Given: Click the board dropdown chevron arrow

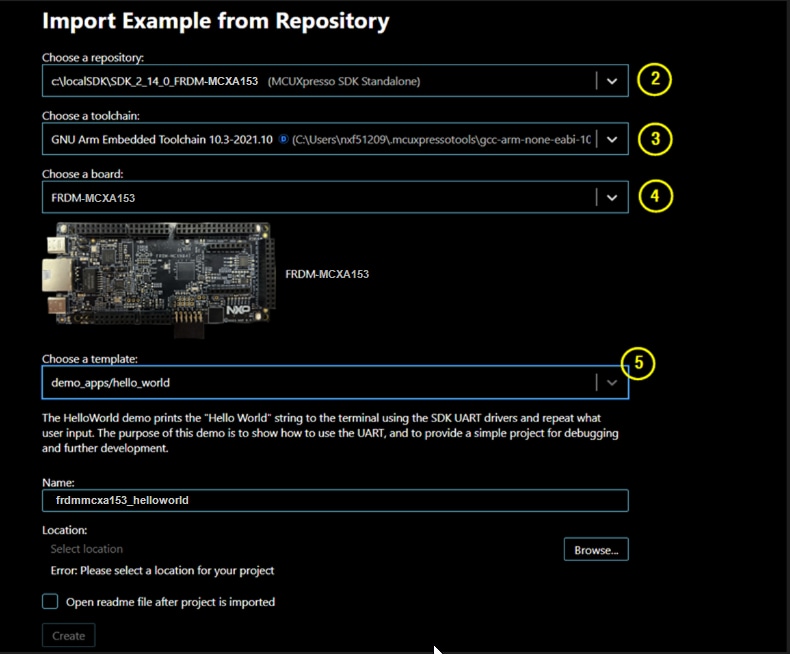Looking at the screenshot, I should pyautogui.click(x=612, y=198).
